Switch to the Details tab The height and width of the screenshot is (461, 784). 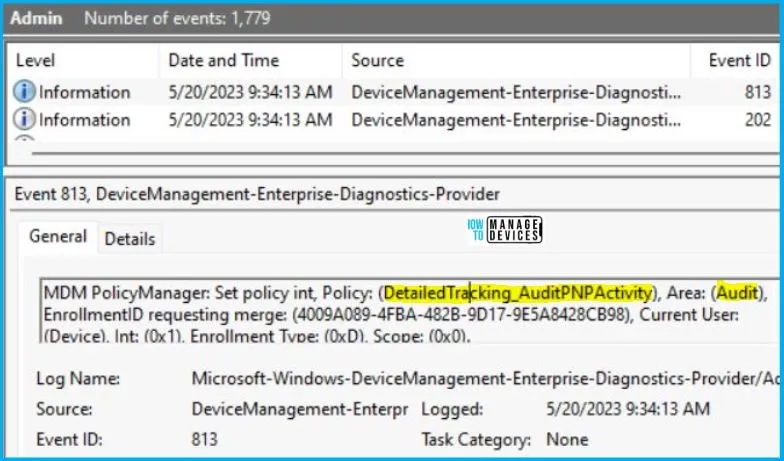[130, 239]
